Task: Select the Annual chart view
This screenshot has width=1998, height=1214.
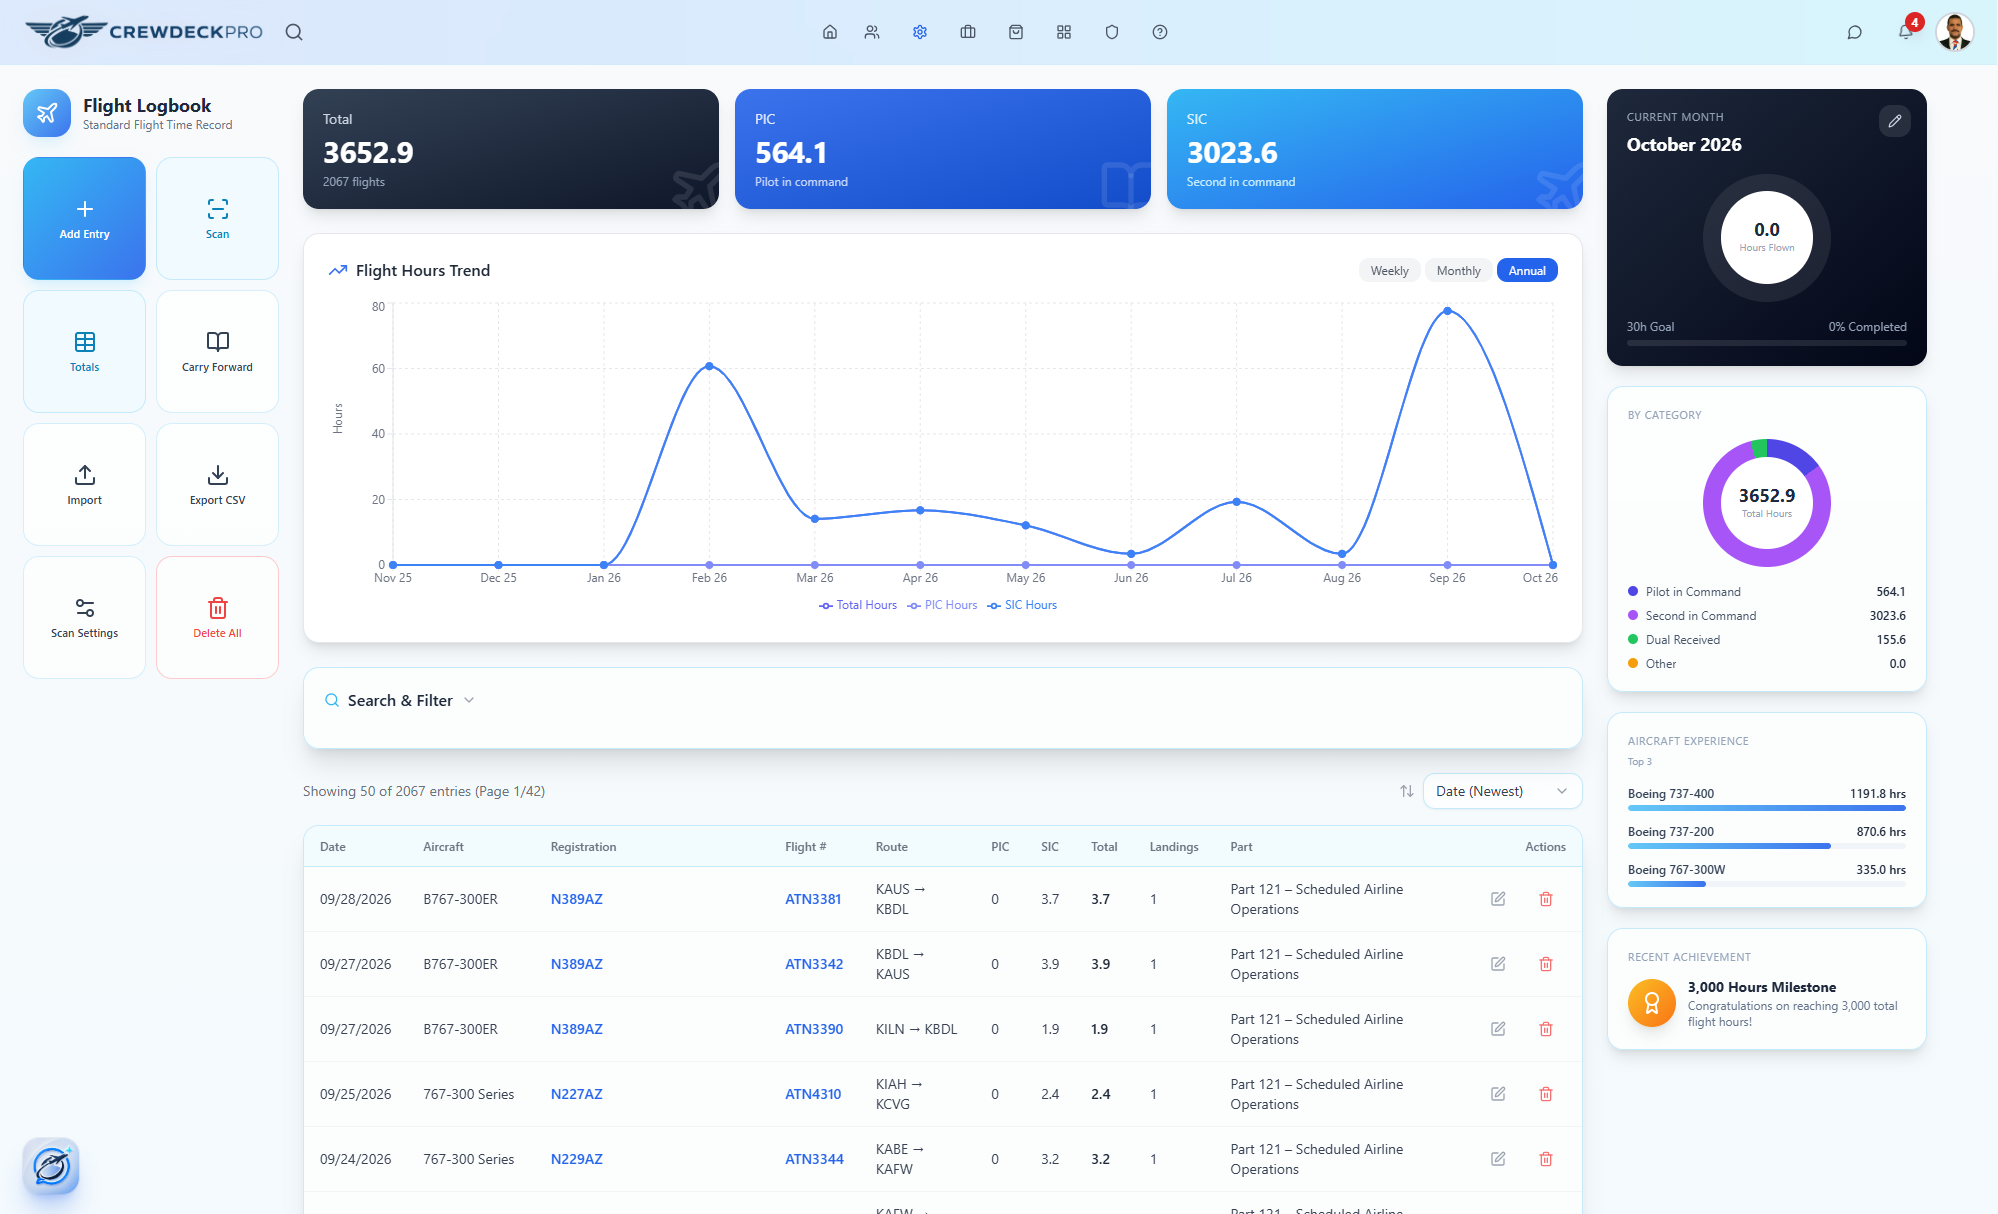Action: coord(1527,271)
